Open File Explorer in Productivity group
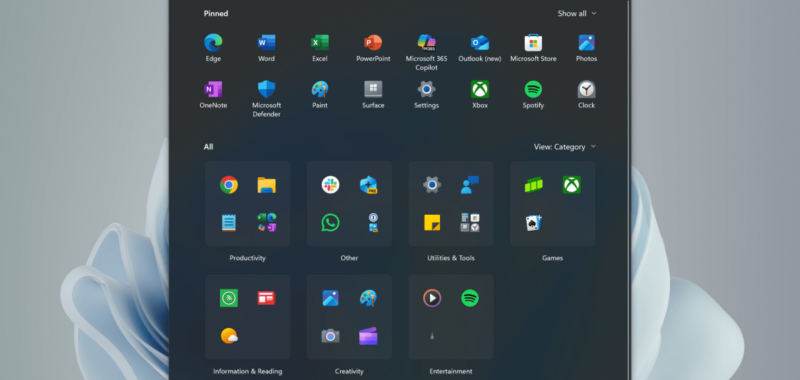Image resolution: width=800 pixels, height=380 pixels. 266,185
